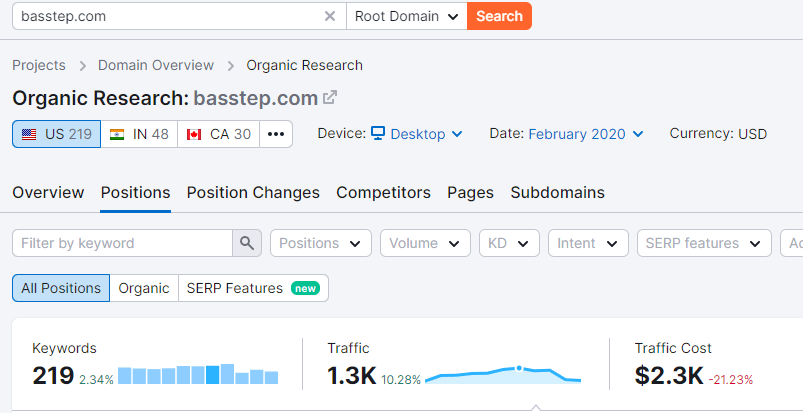Select the IN 48 database

(139, 134)
